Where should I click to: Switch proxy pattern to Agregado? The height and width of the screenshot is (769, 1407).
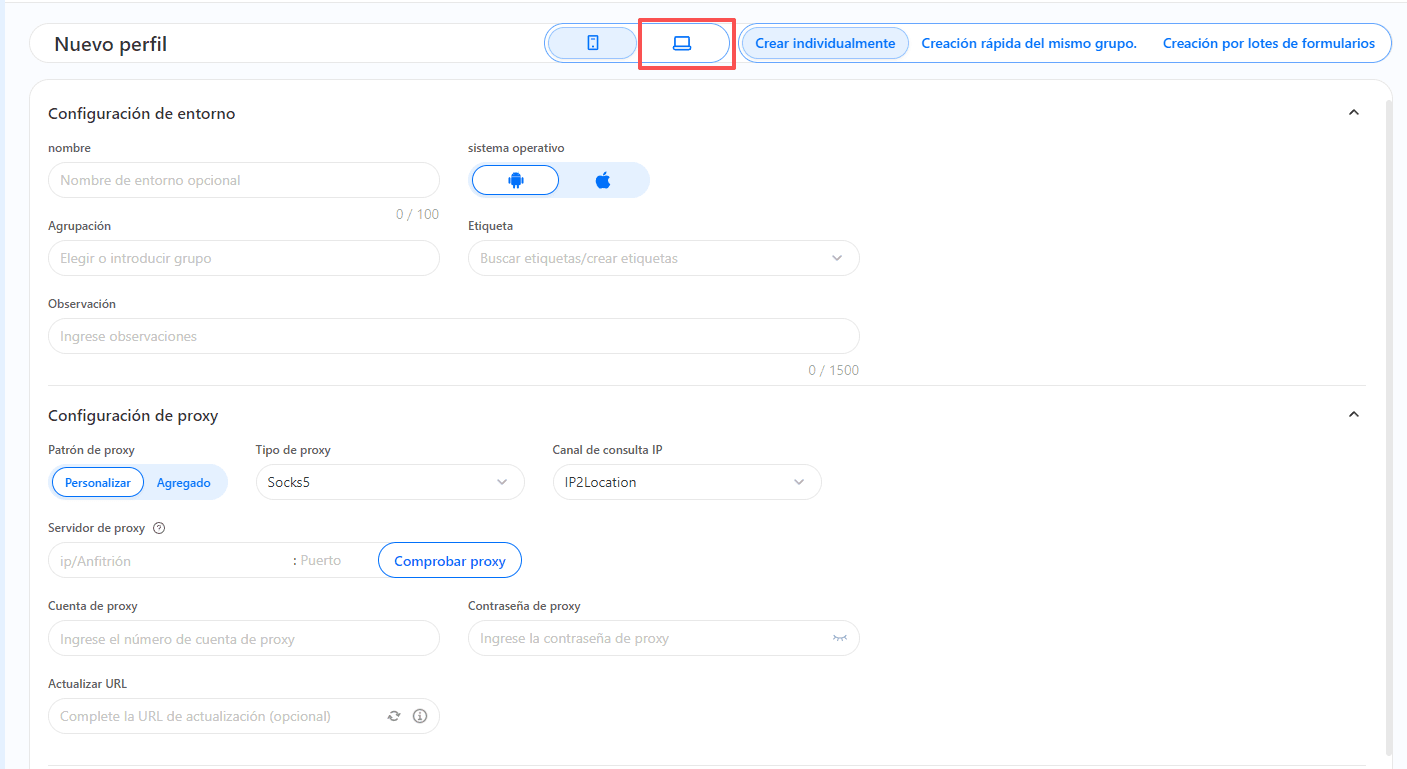[184, 482]
